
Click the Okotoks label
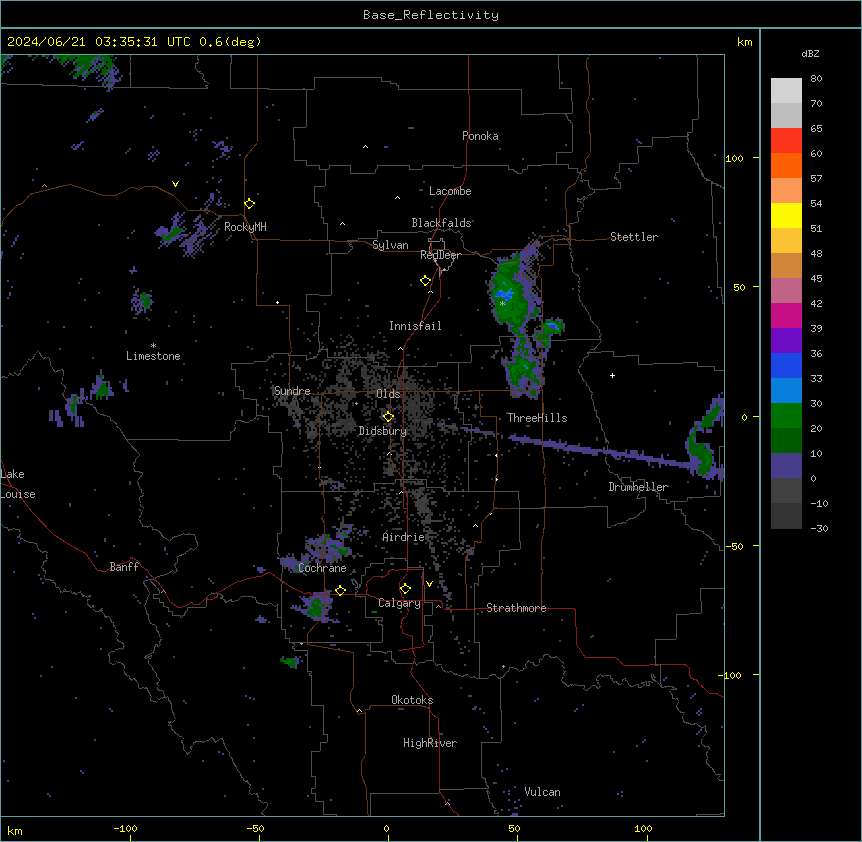pos(412,700)
